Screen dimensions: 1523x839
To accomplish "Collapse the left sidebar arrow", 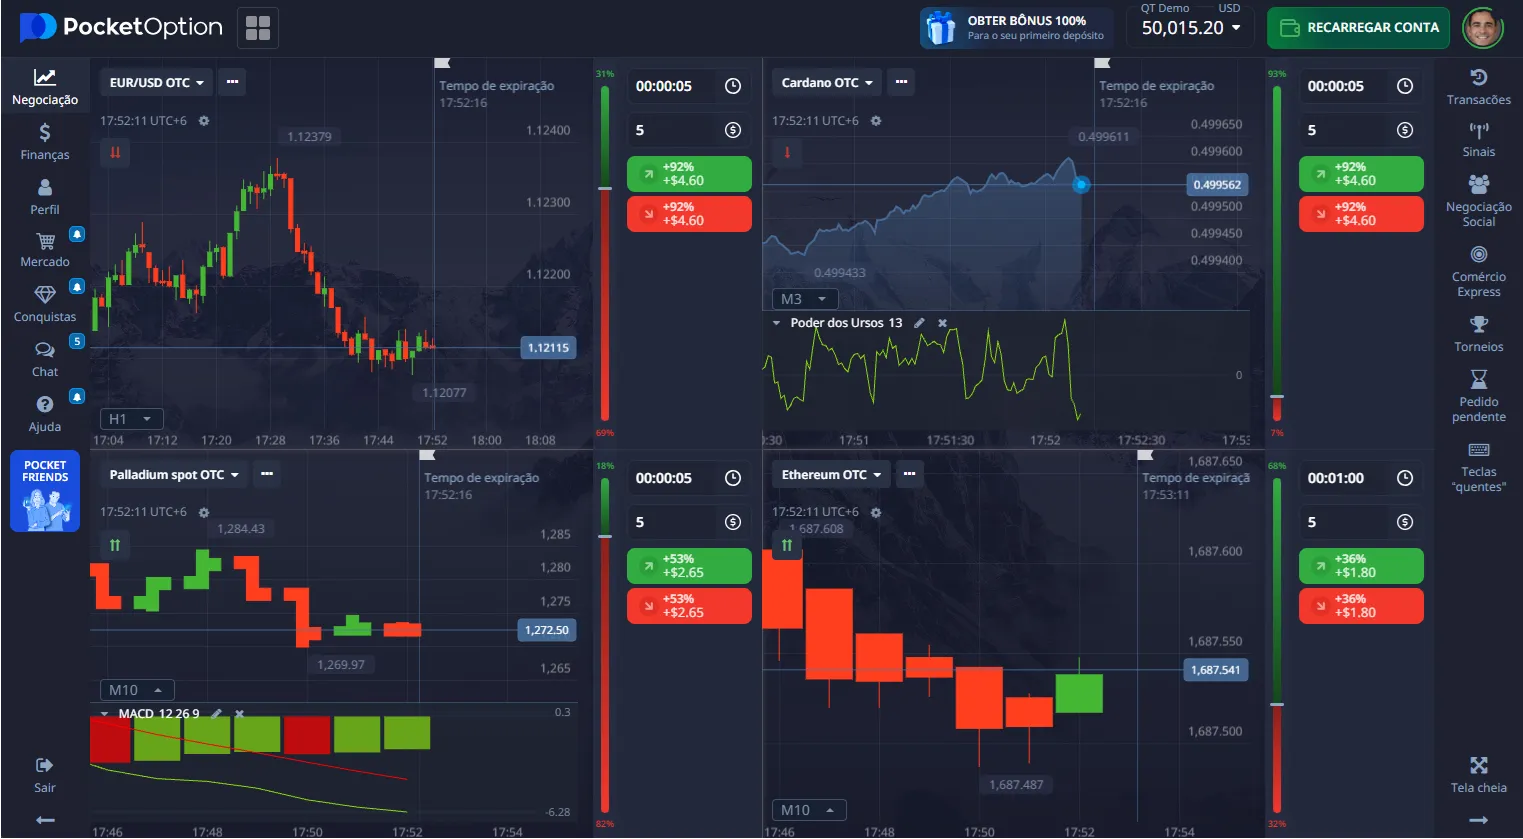I will pyautogui.click(x=45, y=820).
